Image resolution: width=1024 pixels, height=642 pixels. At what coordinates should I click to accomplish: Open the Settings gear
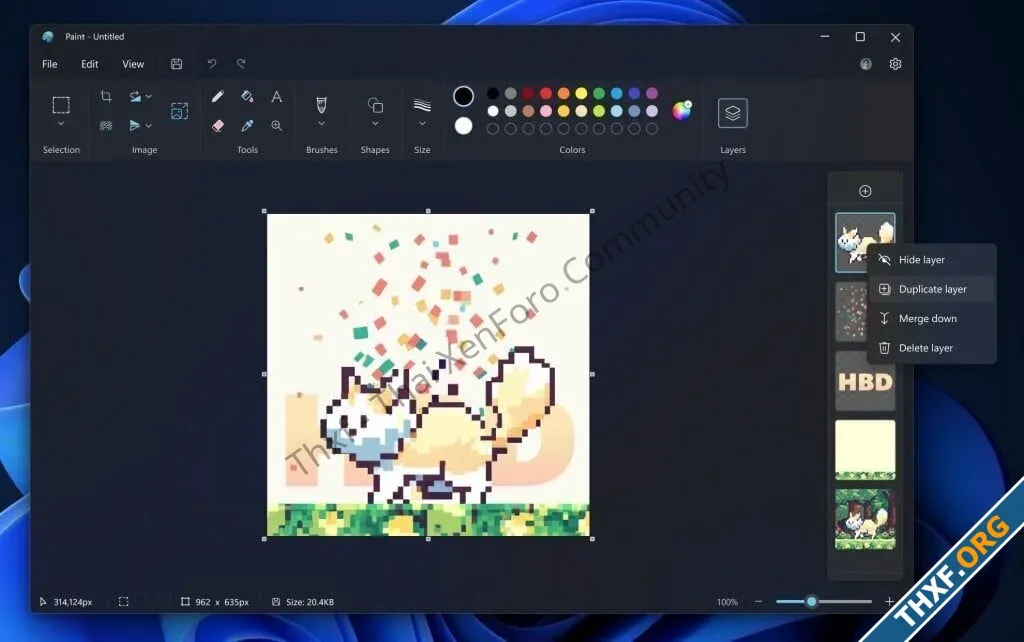pyautogui.click(x=895, y=64)
